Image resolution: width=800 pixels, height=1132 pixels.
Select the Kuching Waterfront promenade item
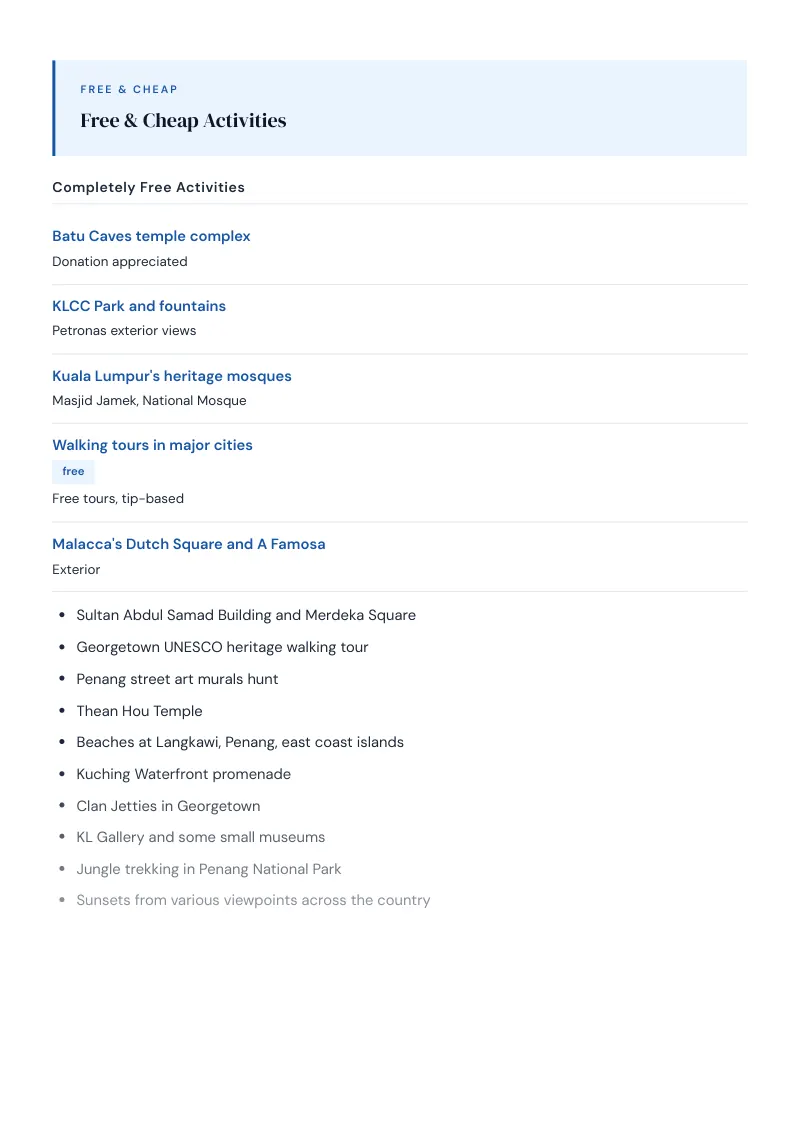pyautogui.click(x=183, y=774)
